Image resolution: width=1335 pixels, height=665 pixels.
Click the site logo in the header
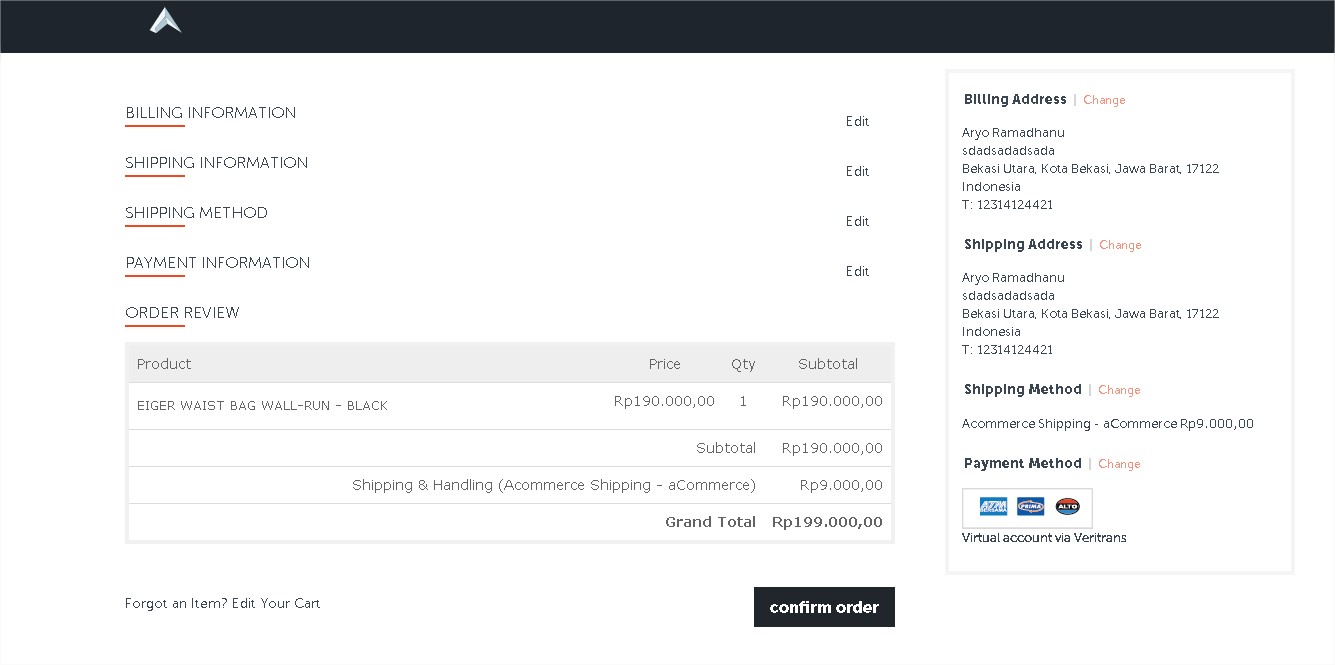(165, 21)
